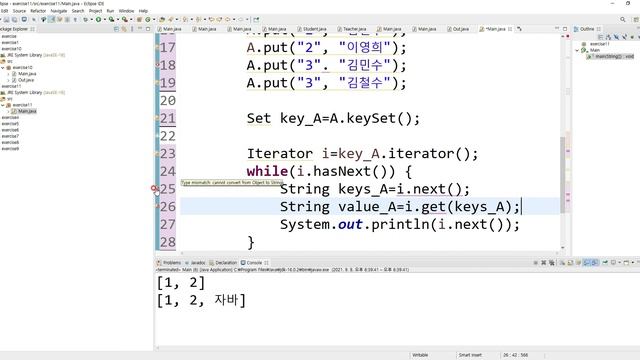Click the Coverage run icon in toolbar
This screenshot has height=360, width=640.
111,19
